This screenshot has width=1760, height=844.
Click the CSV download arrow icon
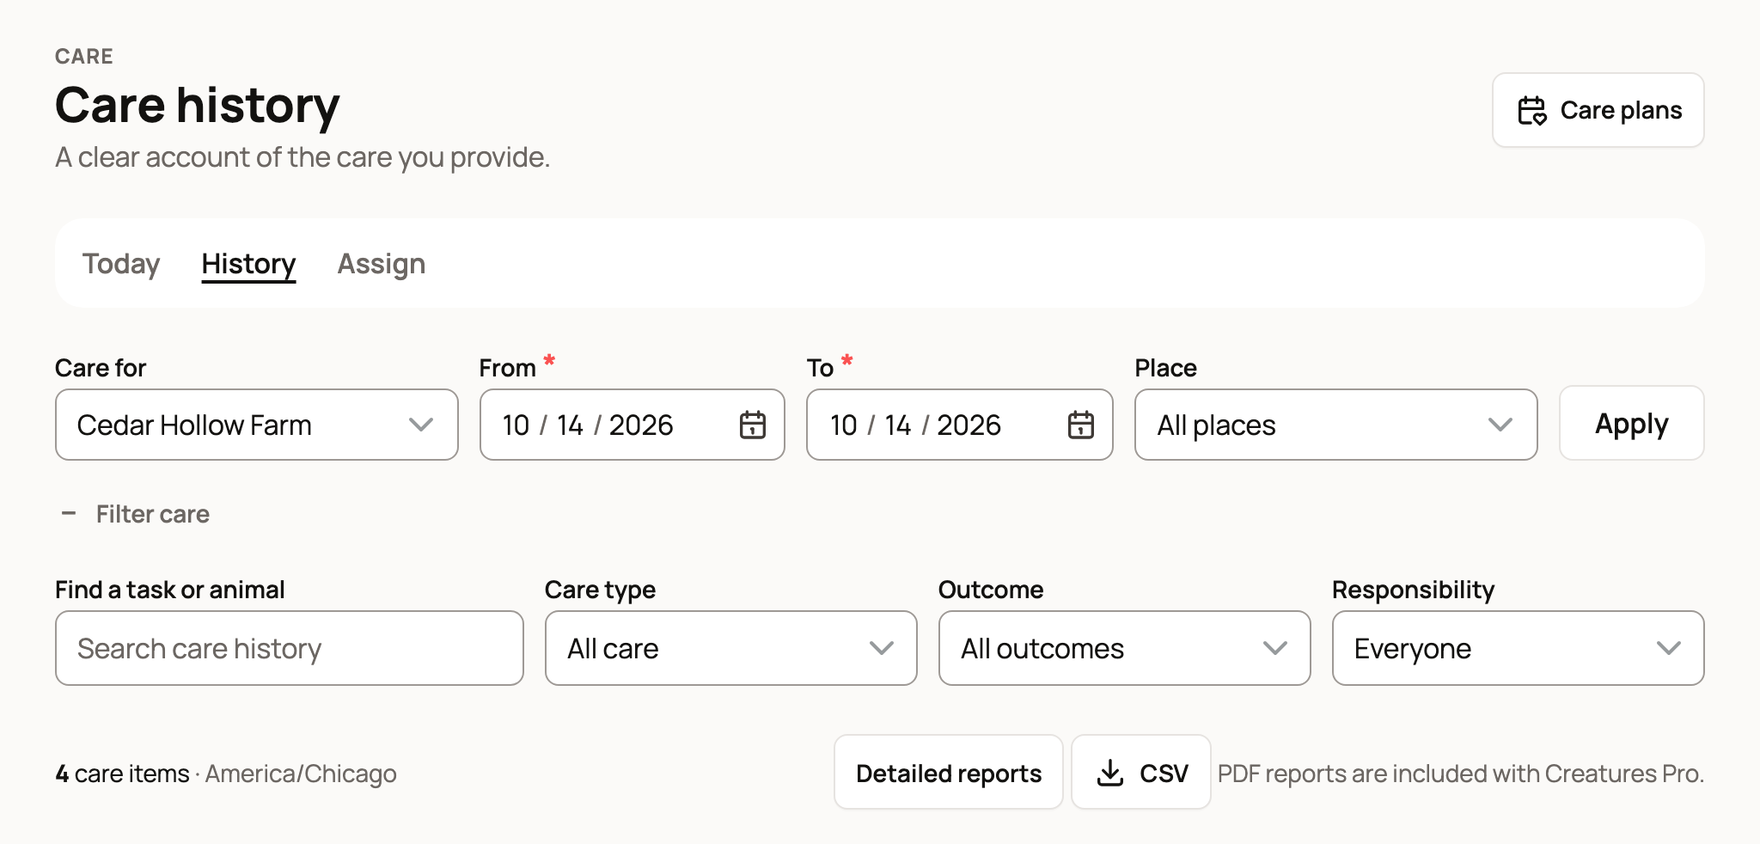click(x=1110, y=773)
